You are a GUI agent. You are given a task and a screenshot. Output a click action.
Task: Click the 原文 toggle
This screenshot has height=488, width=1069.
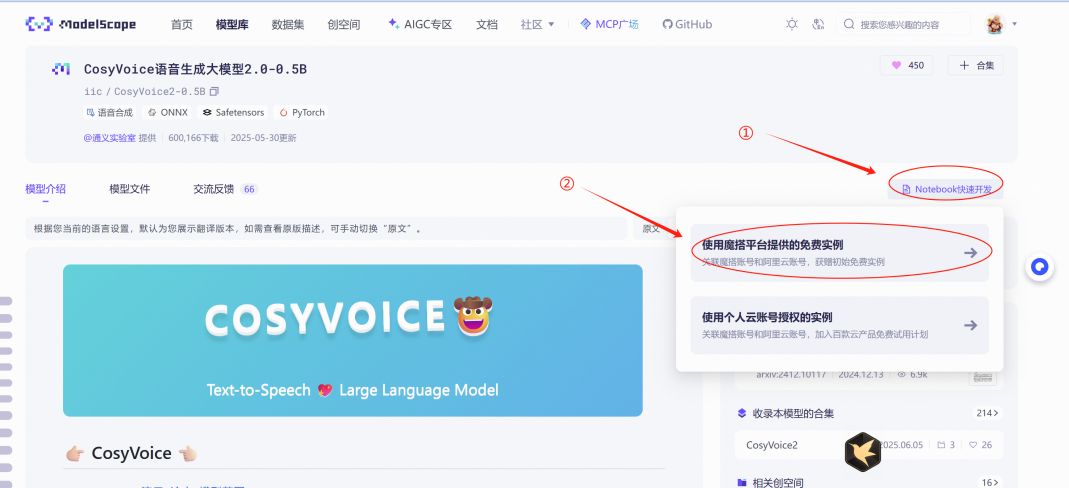click(651, 229)
